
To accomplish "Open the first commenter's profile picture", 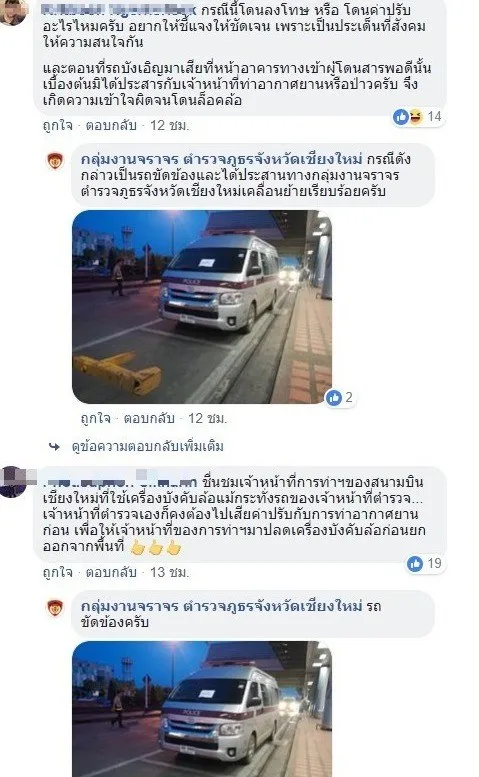I will click(13, 11).
